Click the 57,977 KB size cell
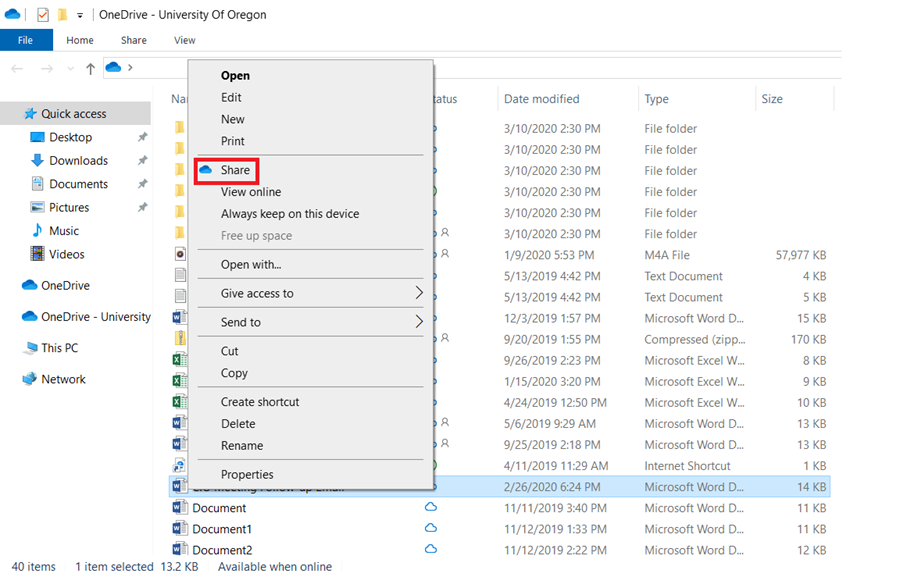The image size is (900, 577). [x=801, y=255]
